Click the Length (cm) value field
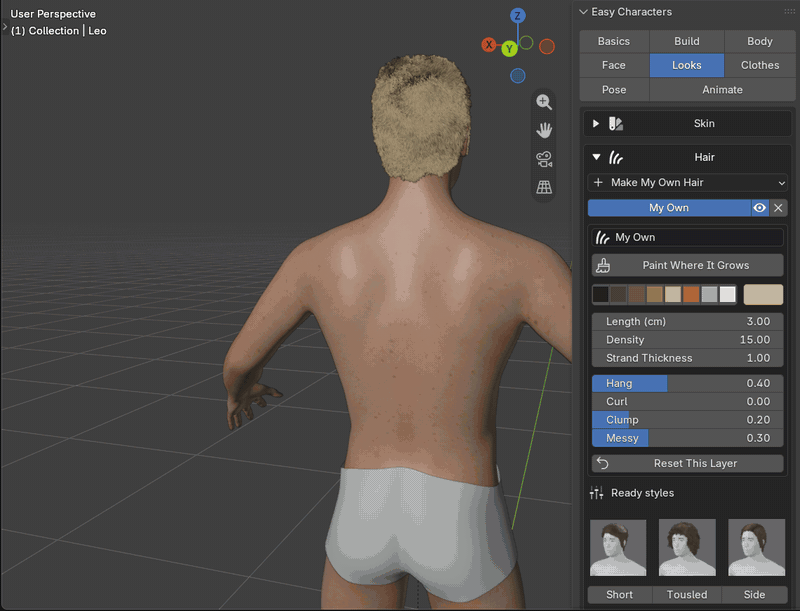Screen dimensions: 800x611 pyautogui.click(x=687, y=321)
